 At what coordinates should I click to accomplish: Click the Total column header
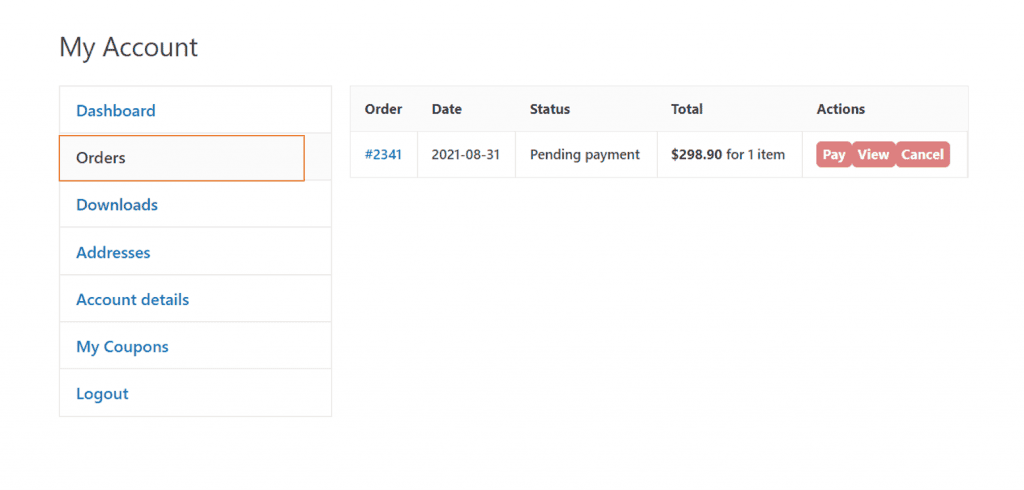point(687,109)
